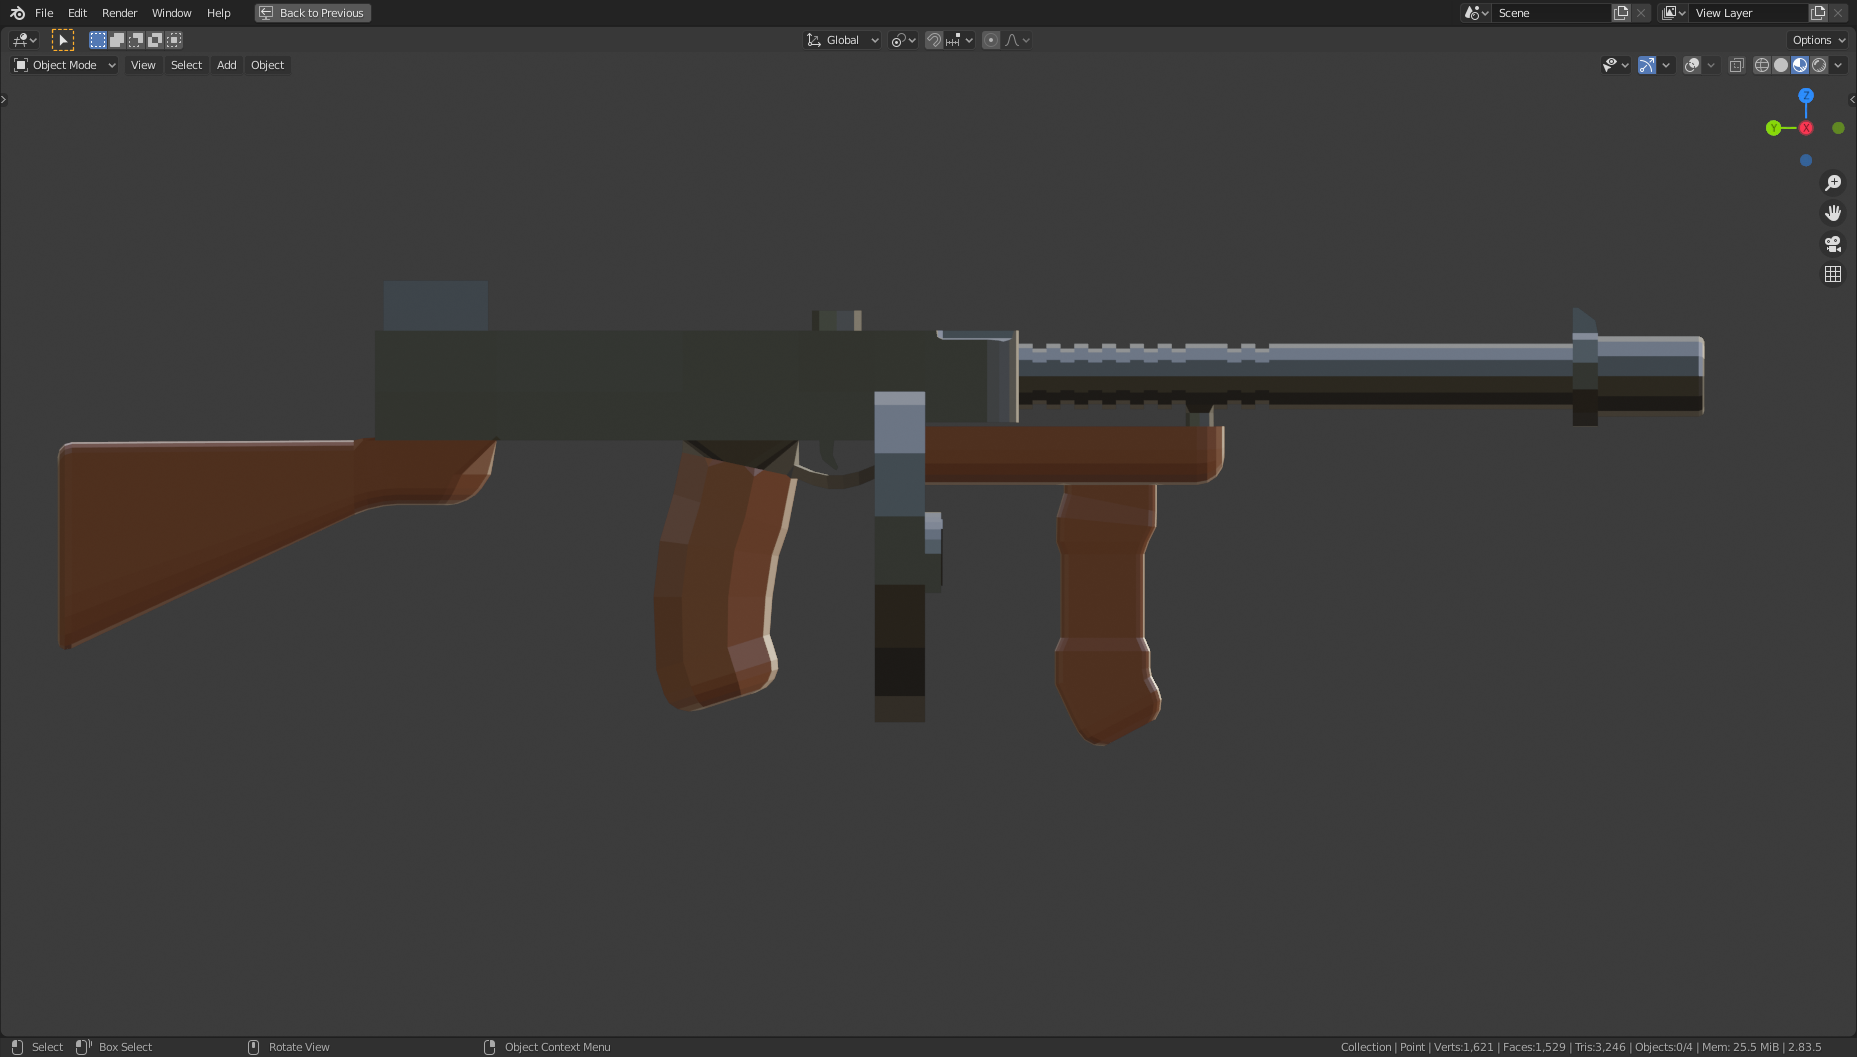Open the editor type selector icon
Viewport: 1857px width, 1057px height.
point(22,40)
